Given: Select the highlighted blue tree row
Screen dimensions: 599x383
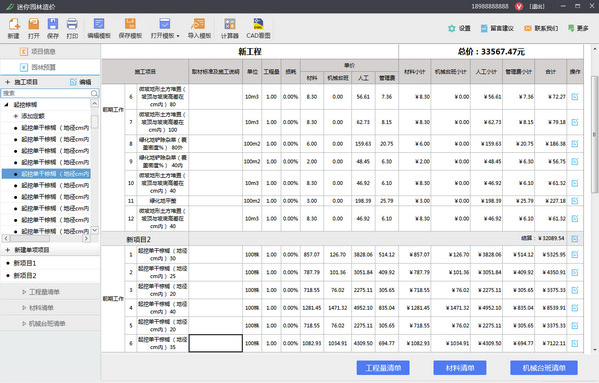Looking at the screenshot, I should point(46,174).
